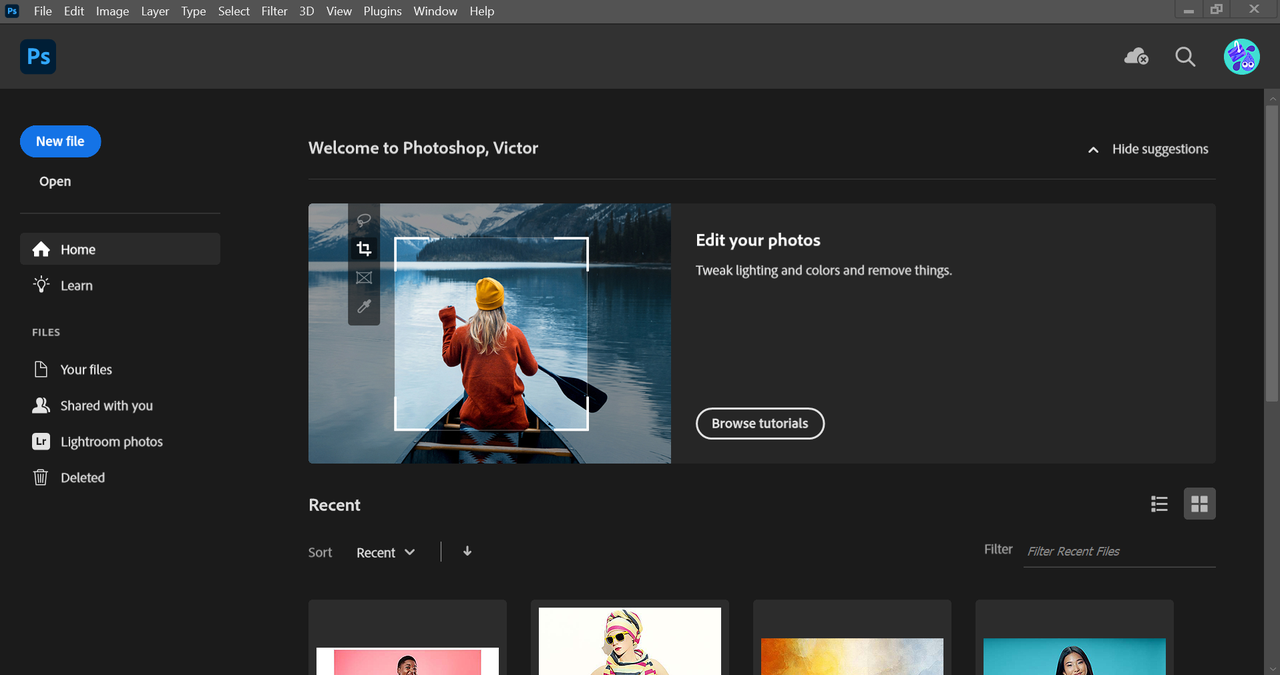Click the Shared with you person icon
The width and height of the screenshot is (1280, 675).
(x=41, y=405)
